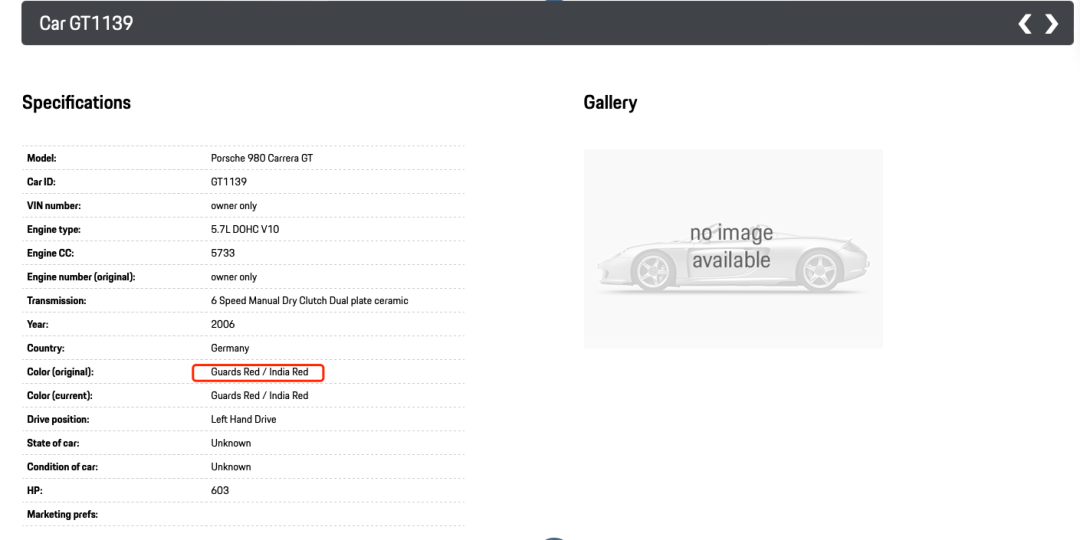Click the 'Condition of car:' label
This screenshot has width=1080, height=540.
tap(61, 467)
